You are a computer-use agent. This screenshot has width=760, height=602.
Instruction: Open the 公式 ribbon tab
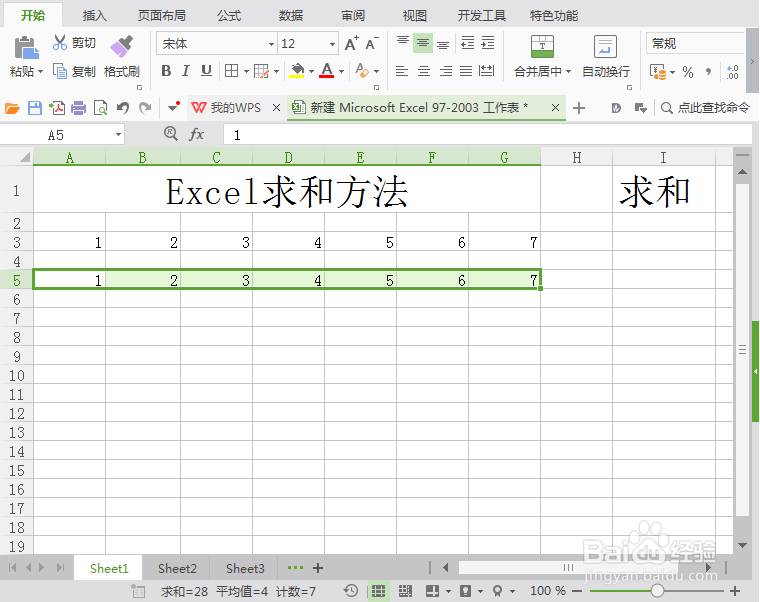[229, 16]
